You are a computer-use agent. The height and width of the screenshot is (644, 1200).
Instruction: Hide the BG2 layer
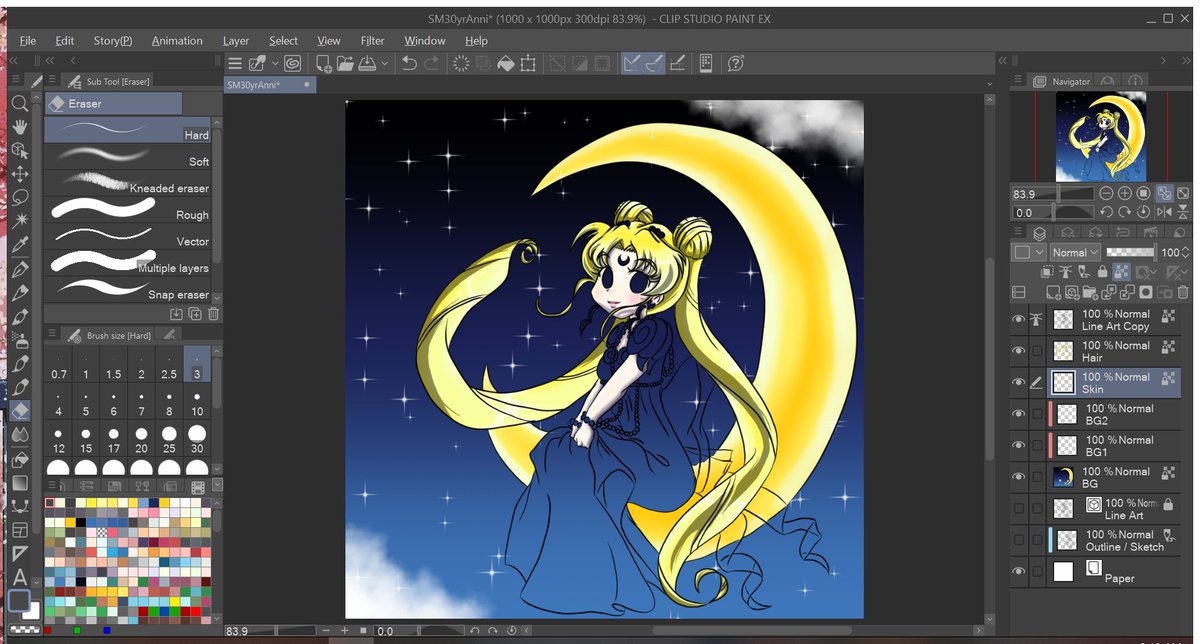click(x=1019, y=414)
